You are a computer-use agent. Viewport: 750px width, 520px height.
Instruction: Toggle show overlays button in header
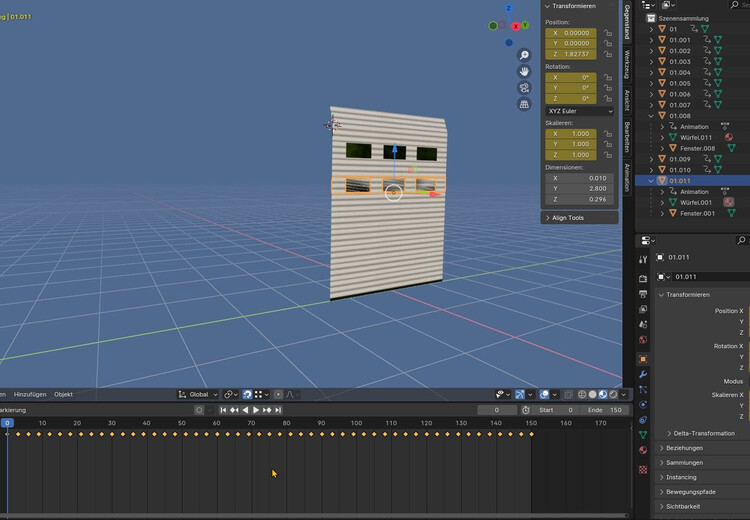pyautogui.click(x=544, y=394)
